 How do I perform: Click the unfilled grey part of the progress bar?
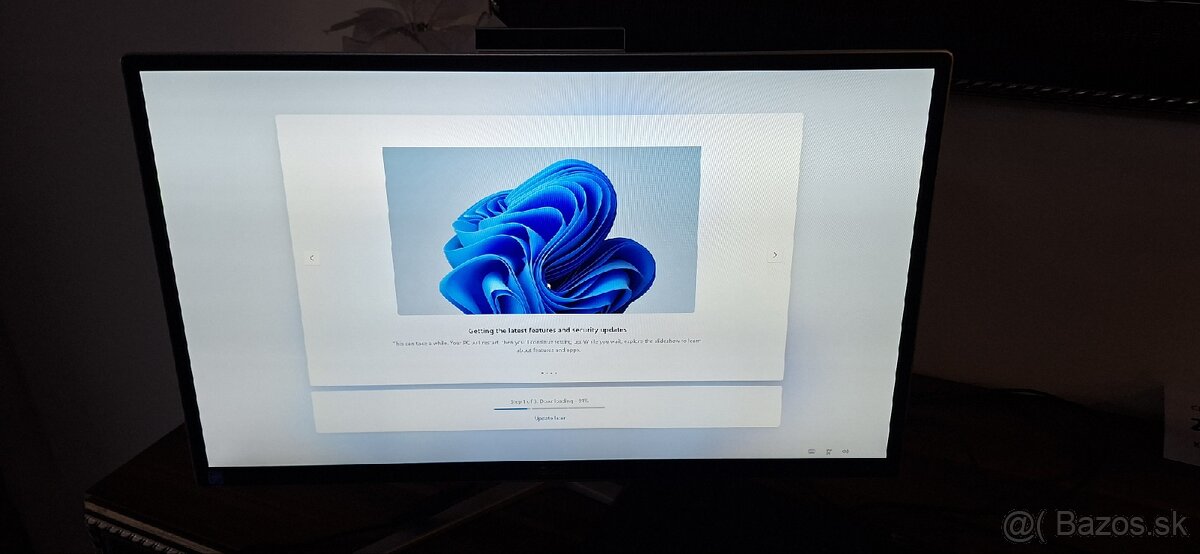(x=570, y=408)
